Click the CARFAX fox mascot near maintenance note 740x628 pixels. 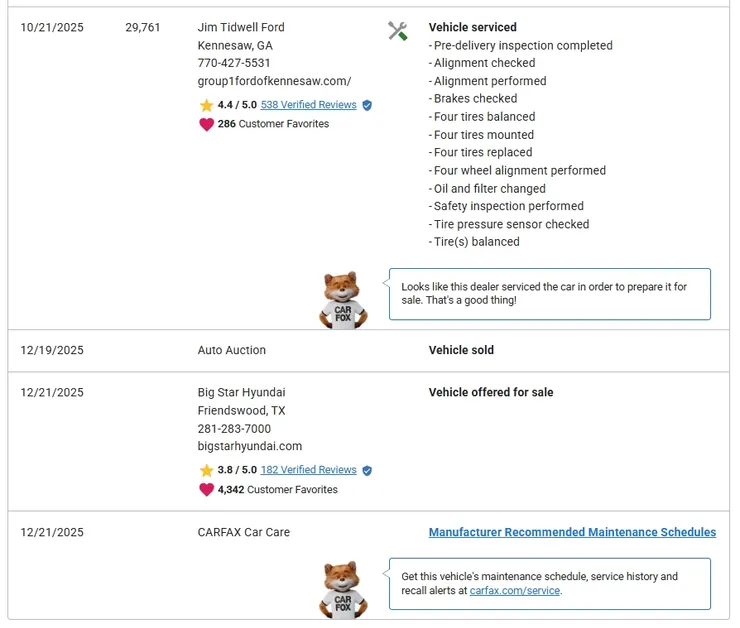[343, 590]
